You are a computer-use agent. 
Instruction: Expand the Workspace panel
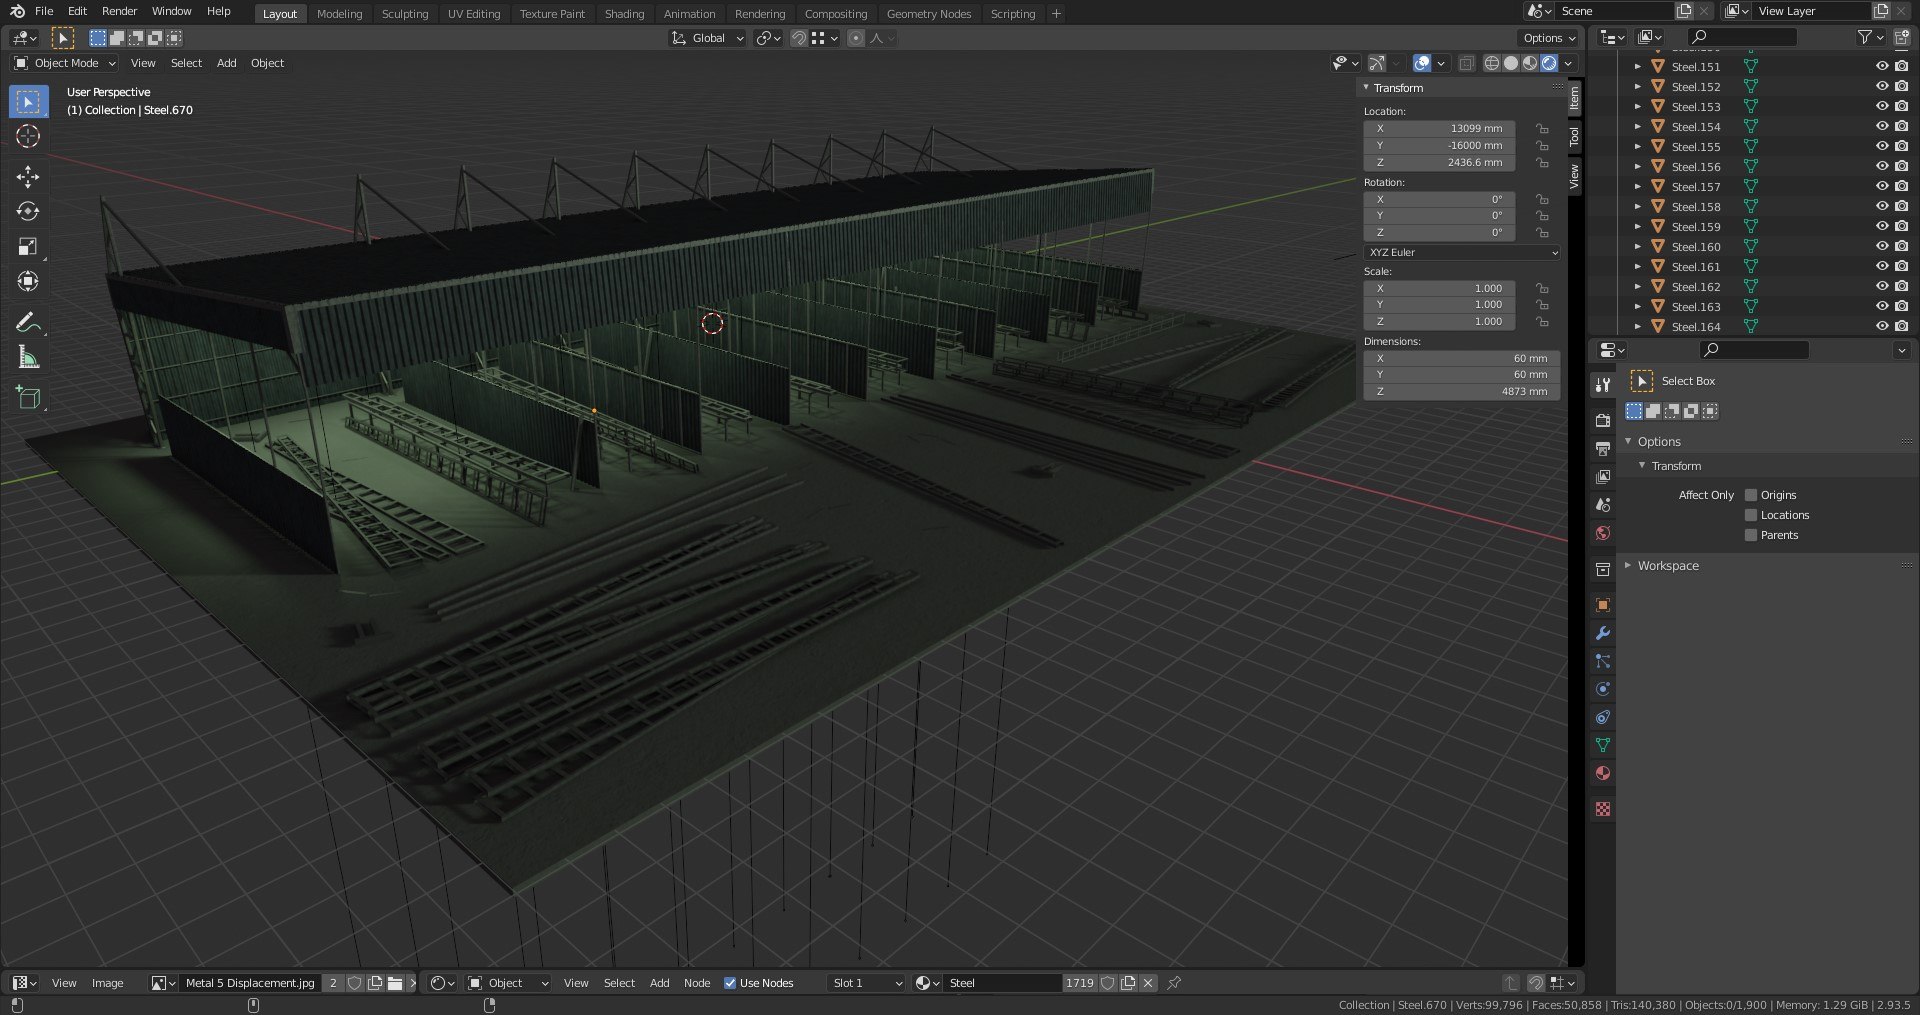[1667, 566]
